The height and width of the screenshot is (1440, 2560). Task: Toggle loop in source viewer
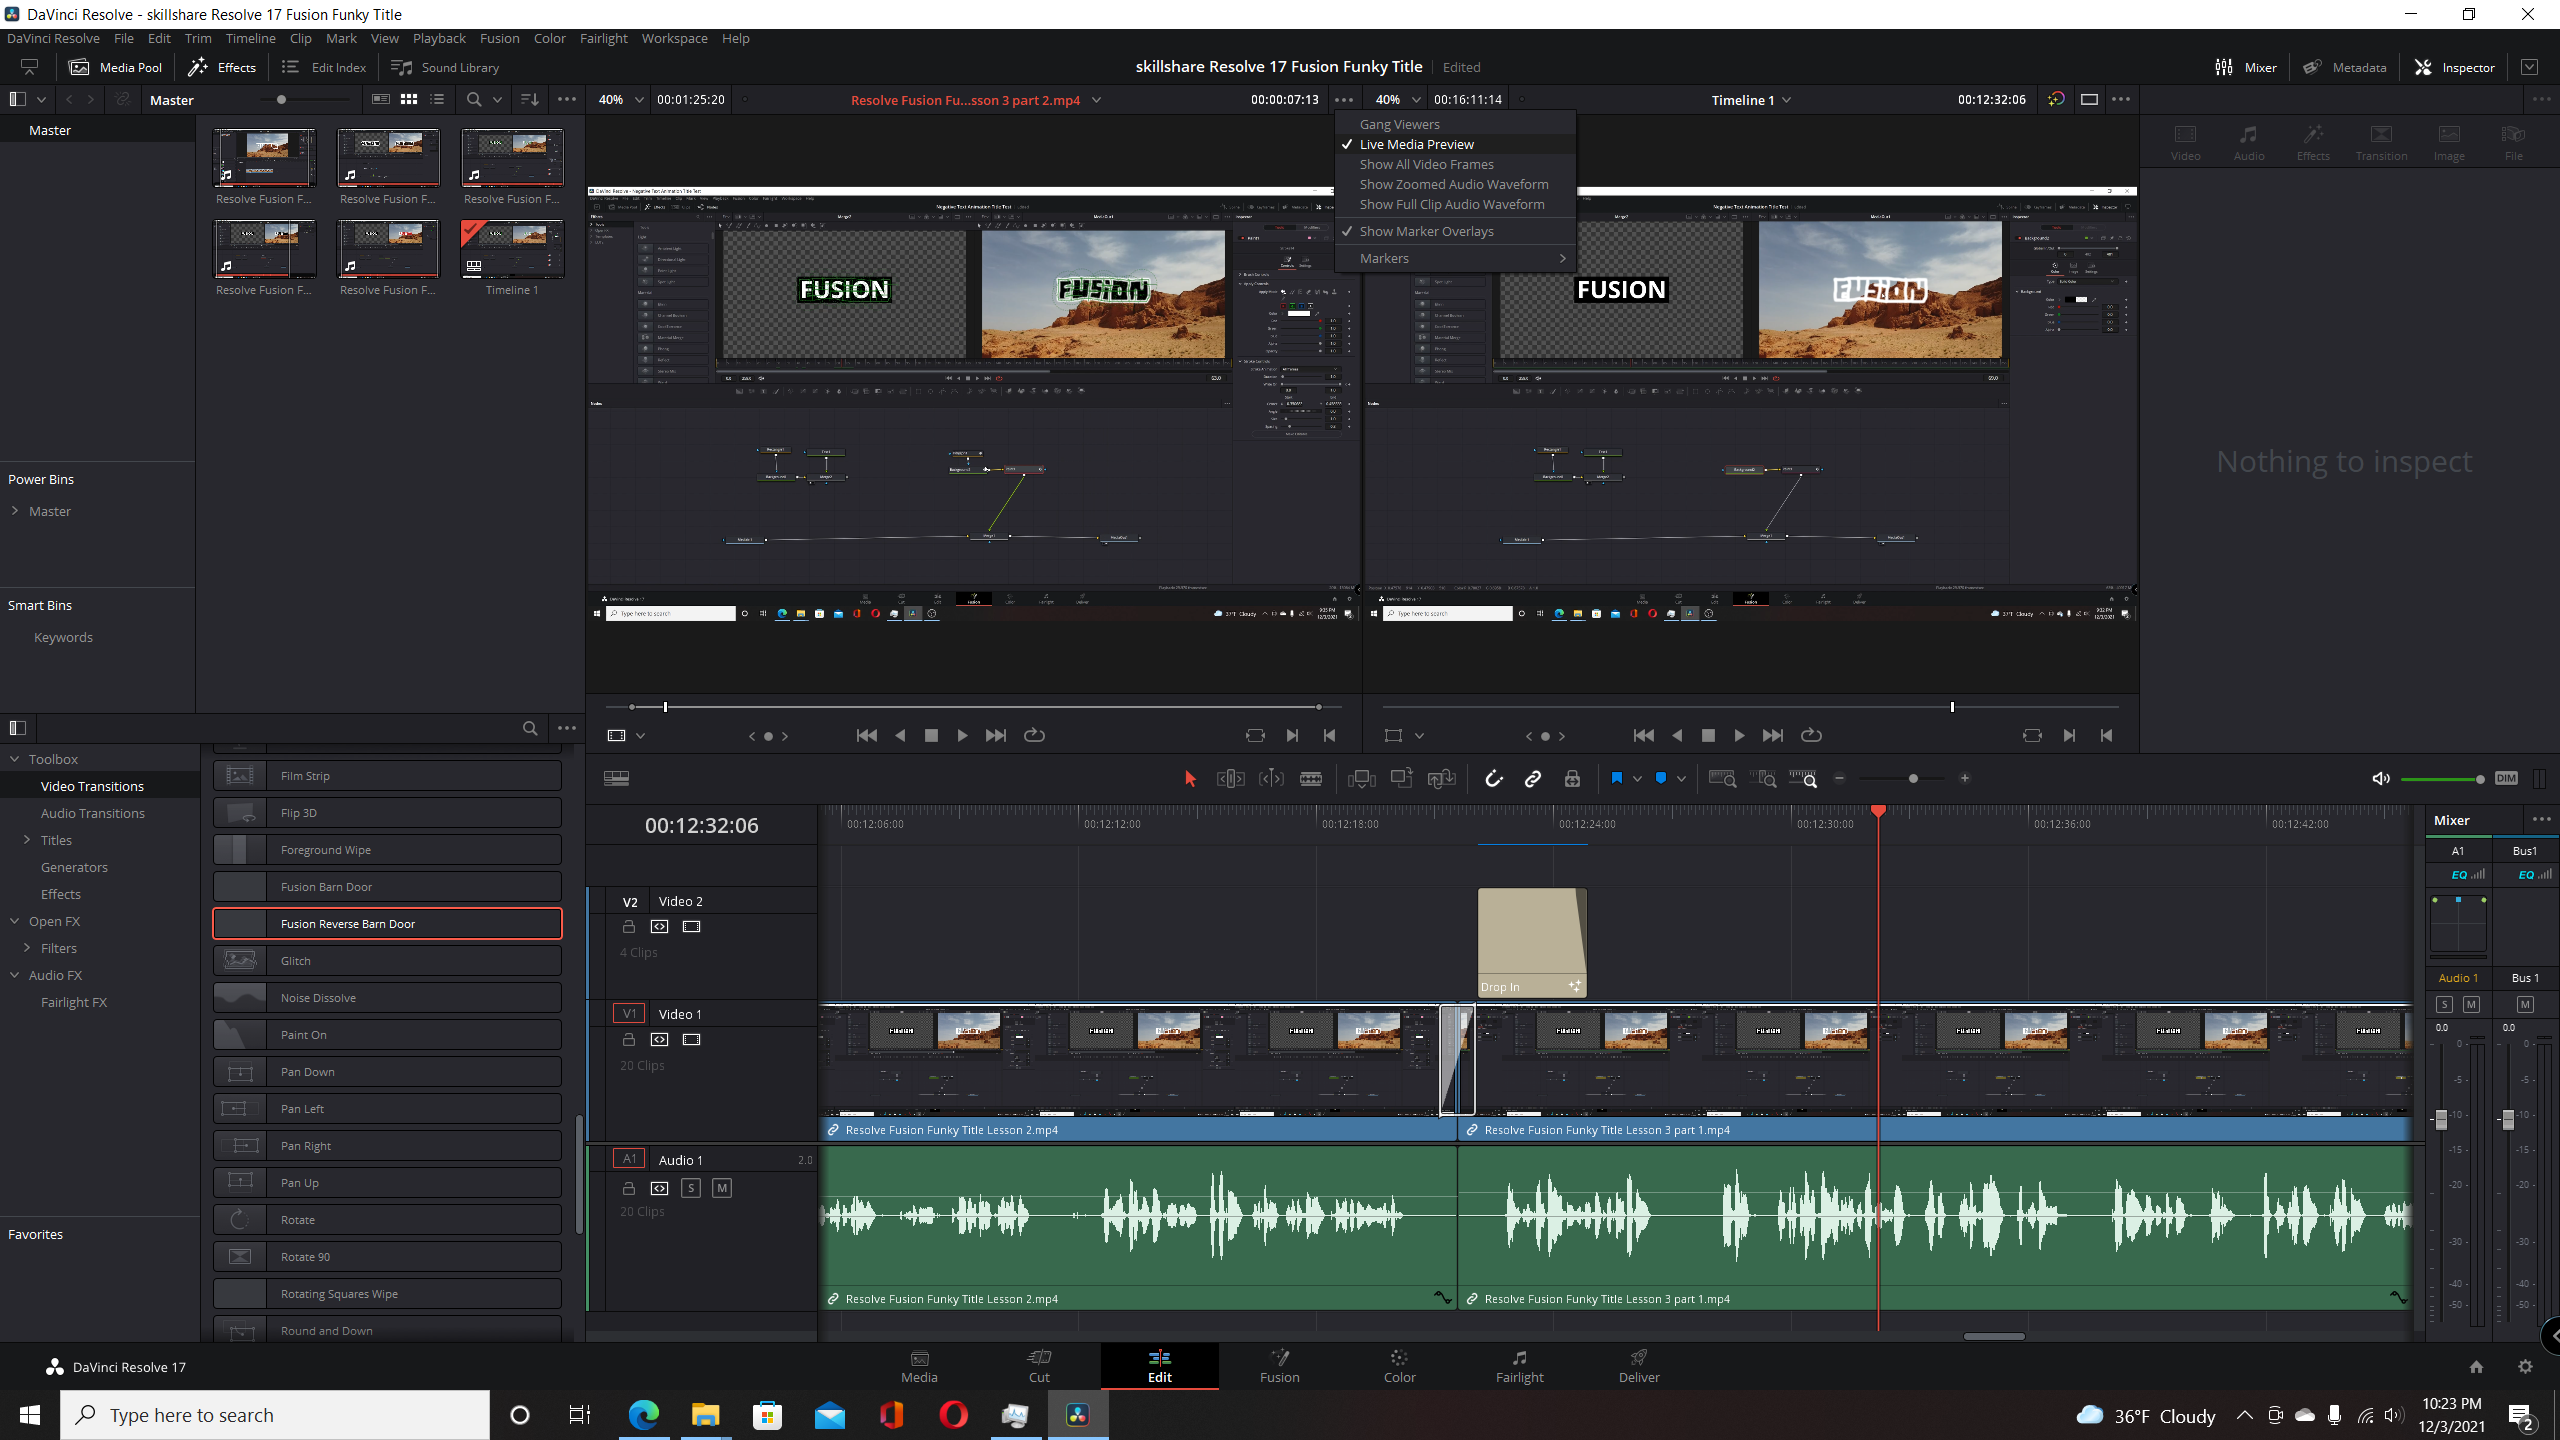pos(1034,735)
